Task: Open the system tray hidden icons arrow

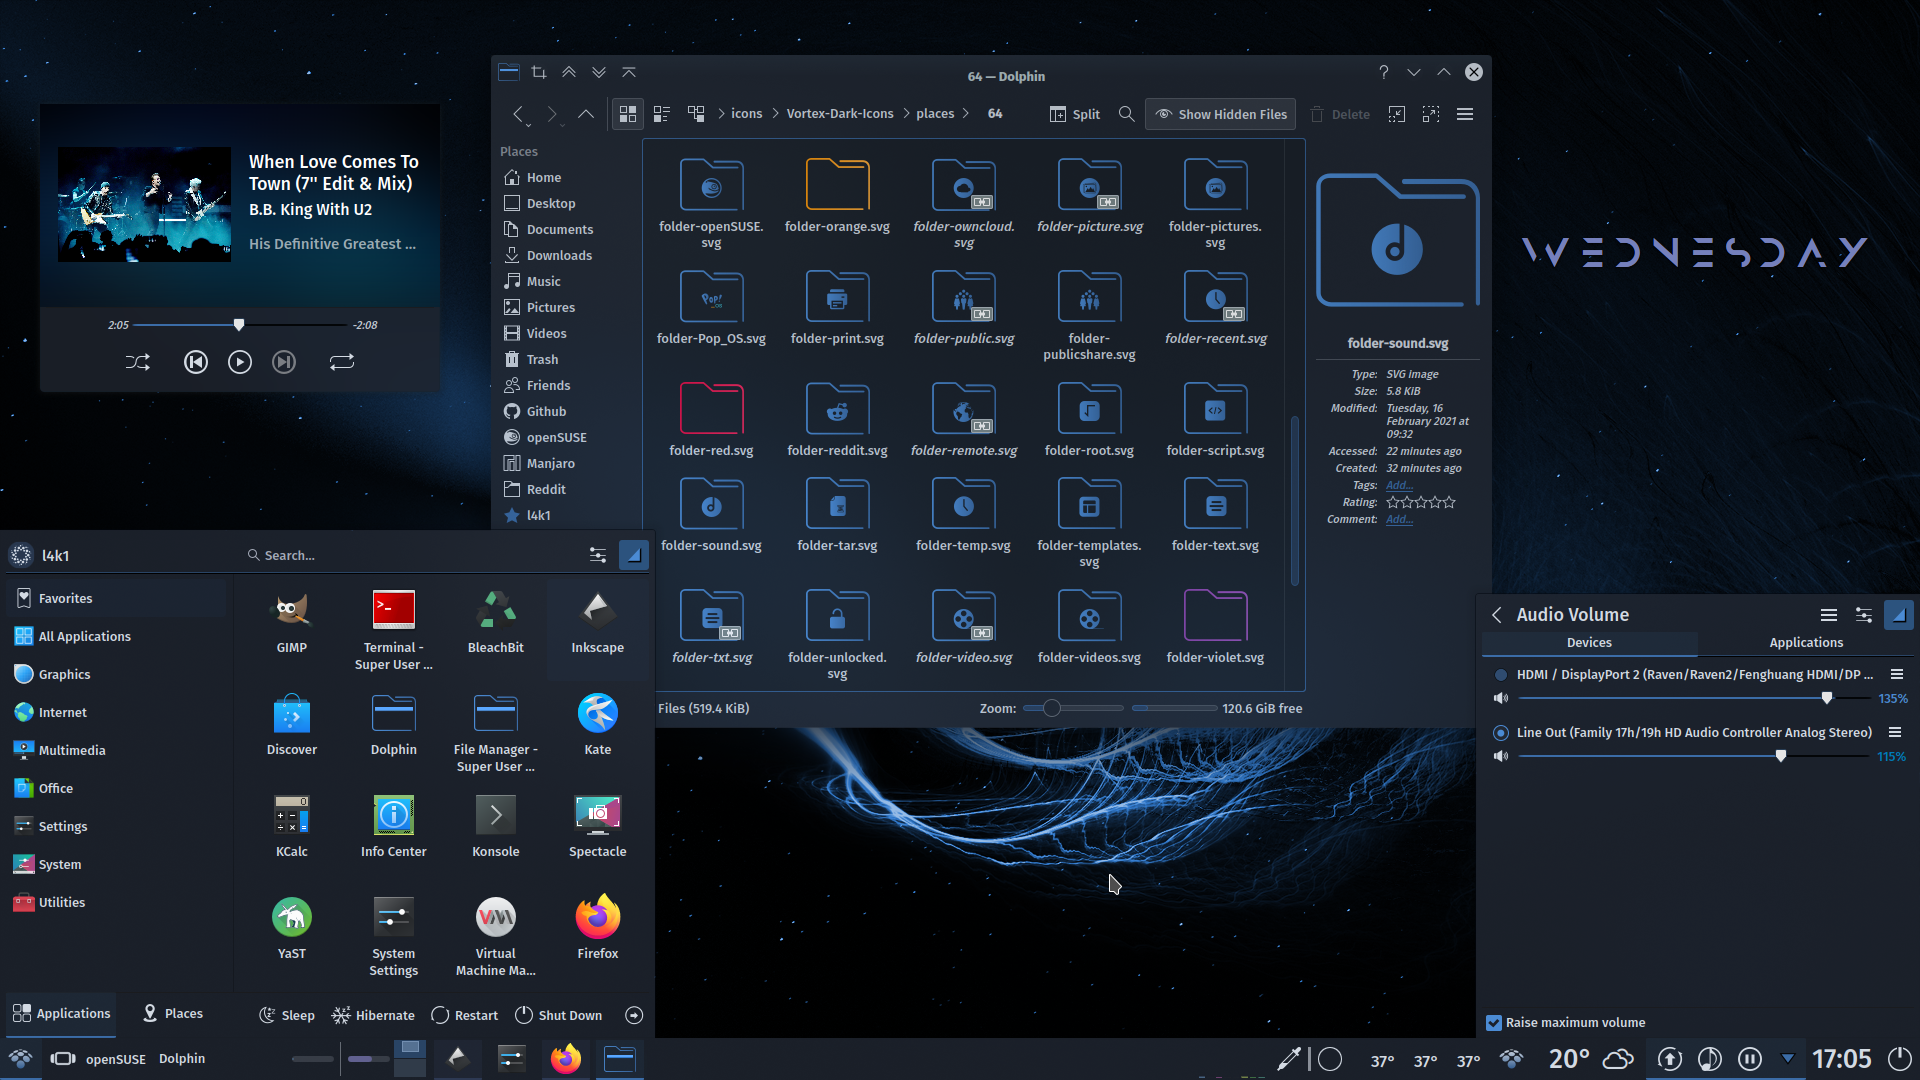Action: click(x=1787, y=1058)
